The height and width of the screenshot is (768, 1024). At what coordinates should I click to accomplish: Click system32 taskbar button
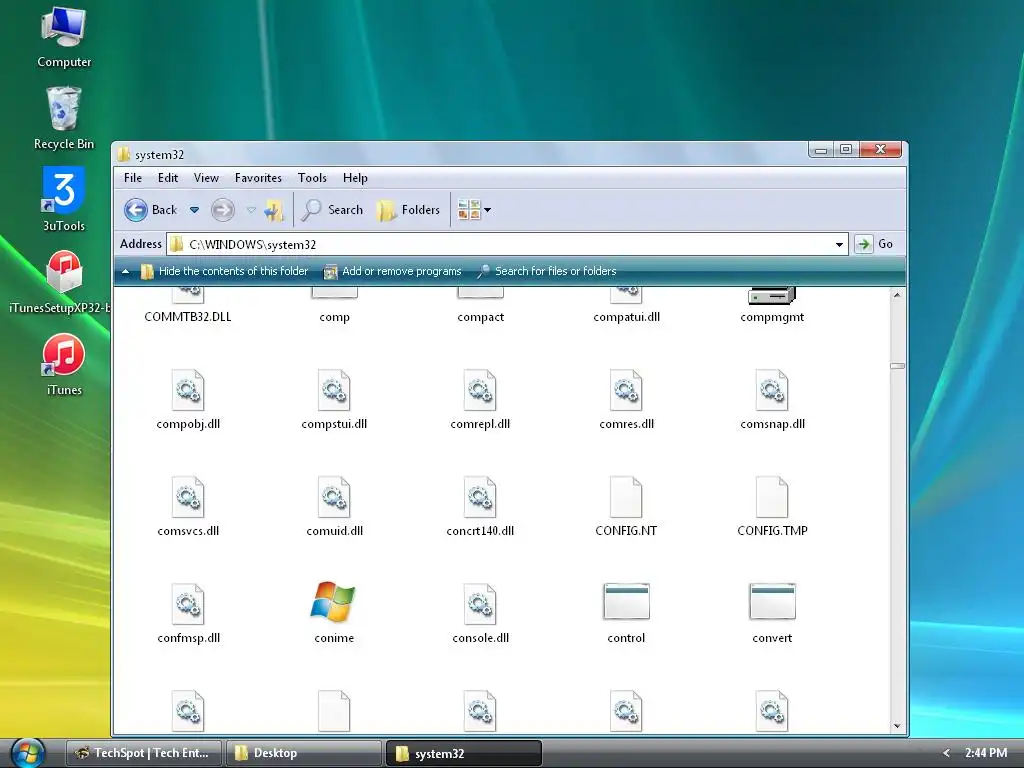tap(464, 753)
